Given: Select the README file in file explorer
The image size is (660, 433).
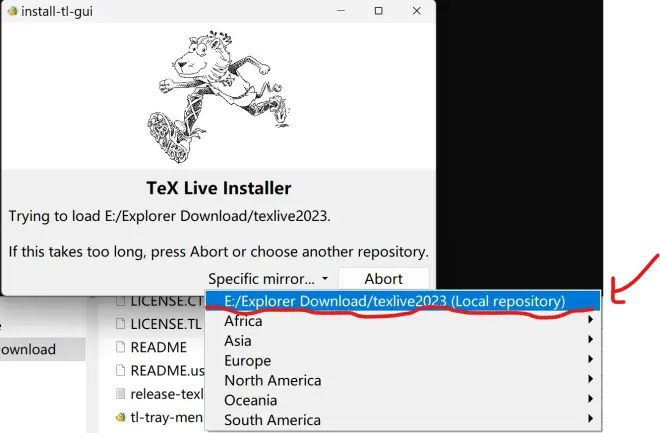Looking at the screenshot, I should pyautogui.click(x=151, y=347).
